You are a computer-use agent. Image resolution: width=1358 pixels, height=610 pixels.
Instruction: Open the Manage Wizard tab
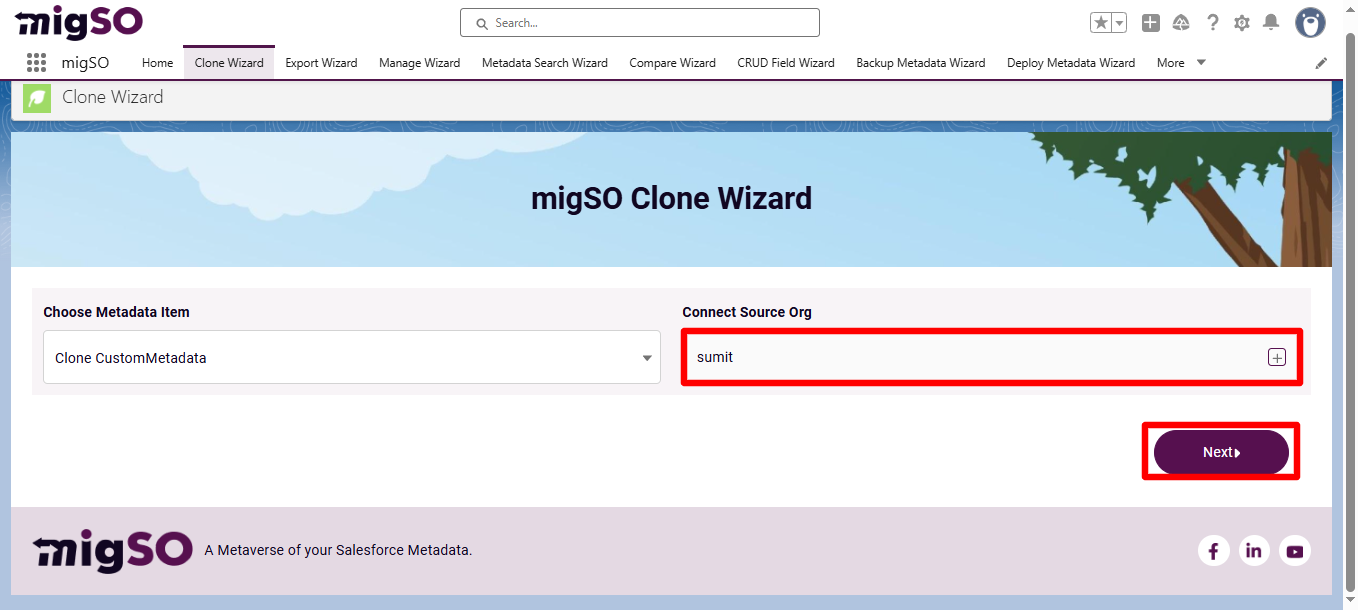pyautogui.click(x=419, y=63)
